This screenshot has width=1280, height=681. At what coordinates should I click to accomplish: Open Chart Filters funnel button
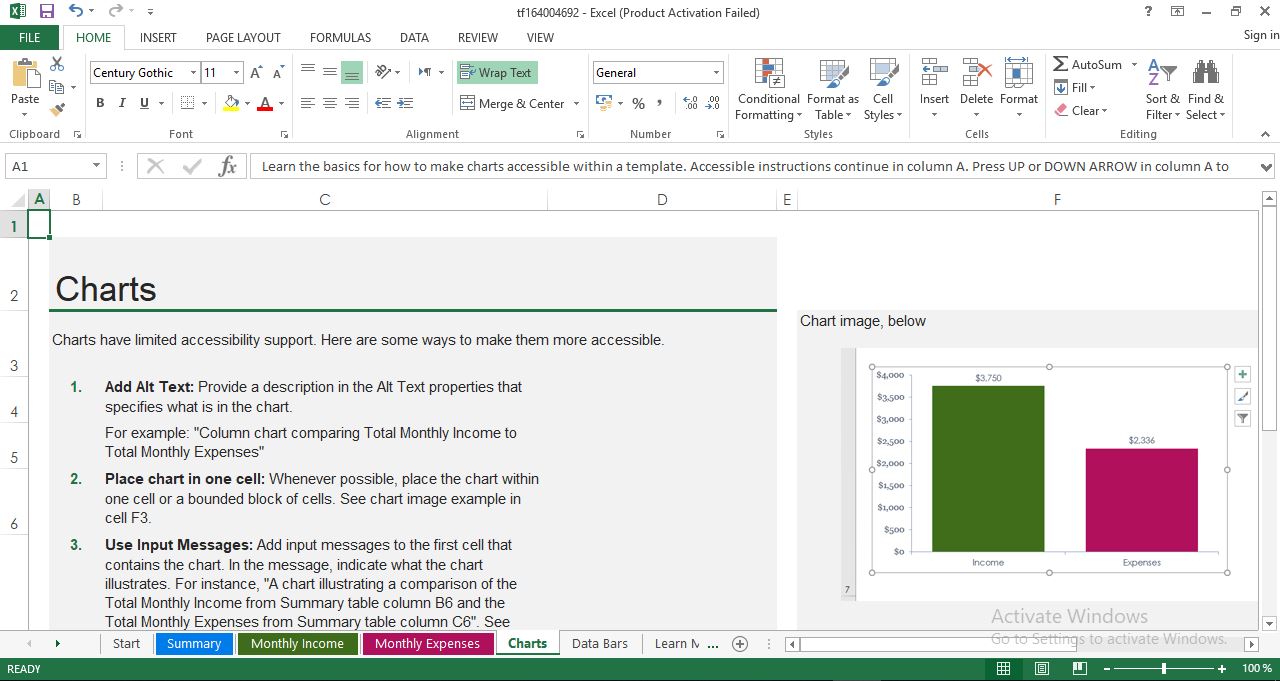pos(1242,419)
